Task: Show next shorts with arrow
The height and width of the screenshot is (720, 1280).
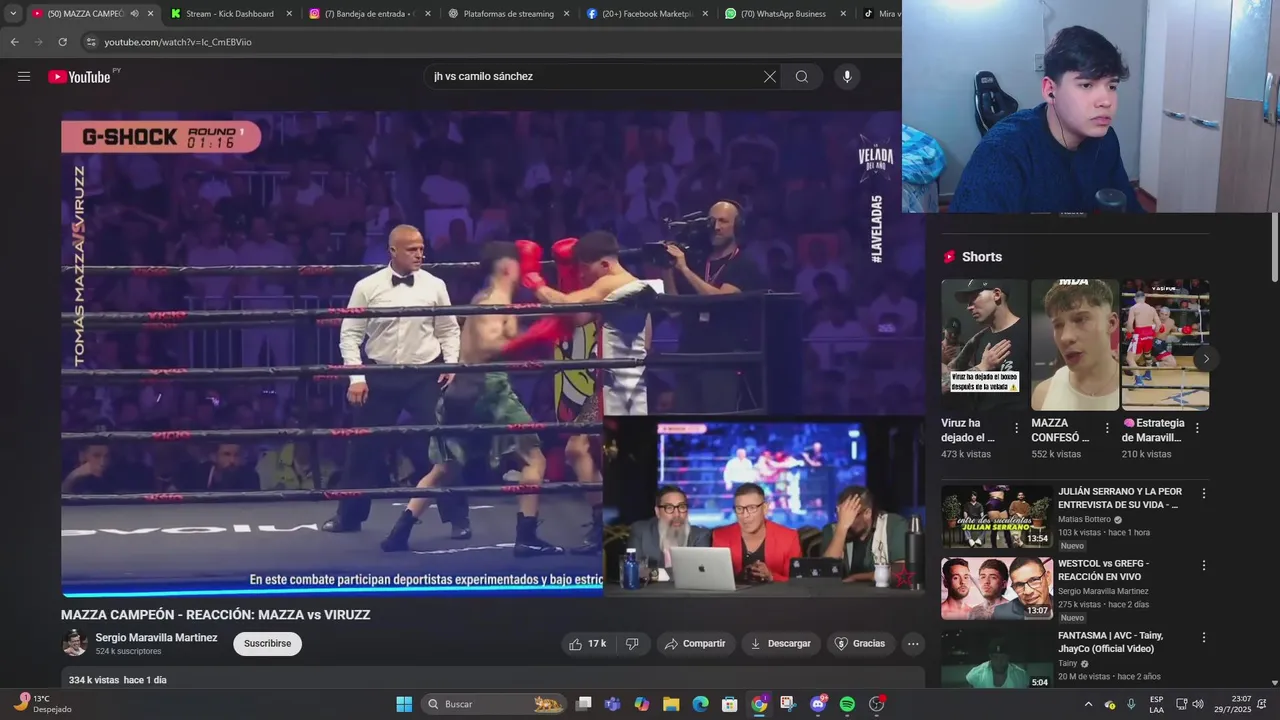Action: point(1206,359)
